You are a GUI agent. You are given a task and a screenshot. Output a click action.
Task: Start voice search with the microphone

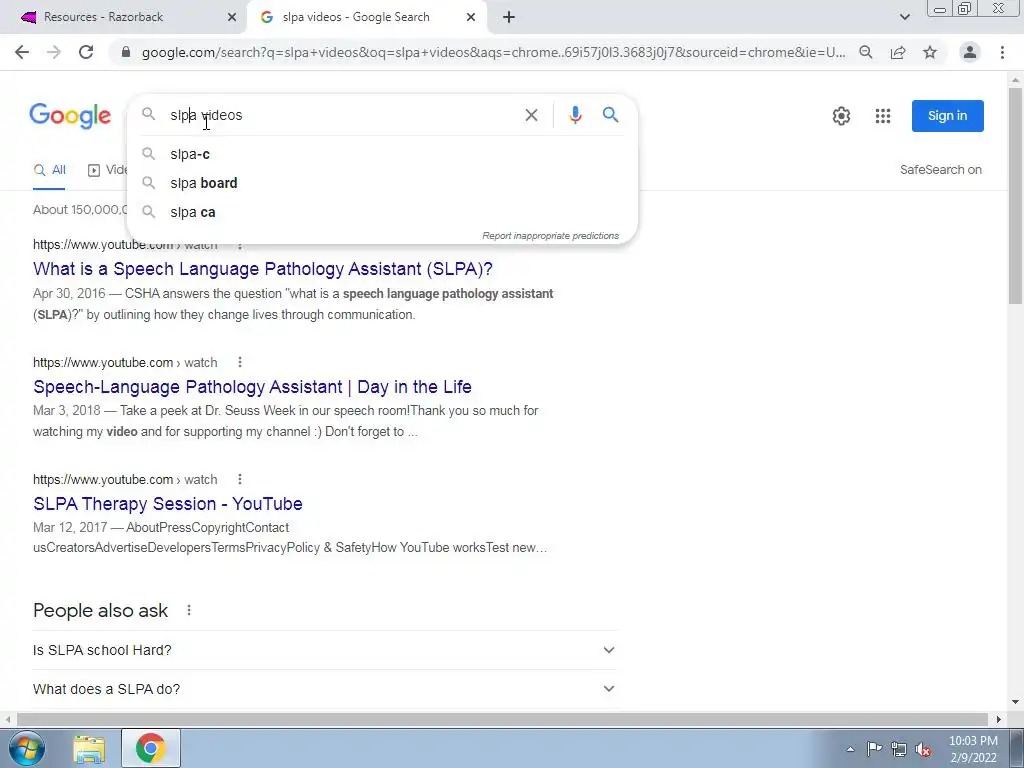click(575, 115)
